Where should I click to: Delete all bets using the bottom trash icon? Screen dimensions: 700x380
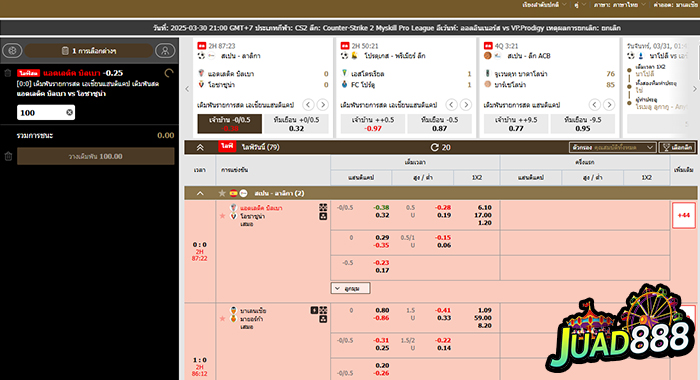(8, 156)
